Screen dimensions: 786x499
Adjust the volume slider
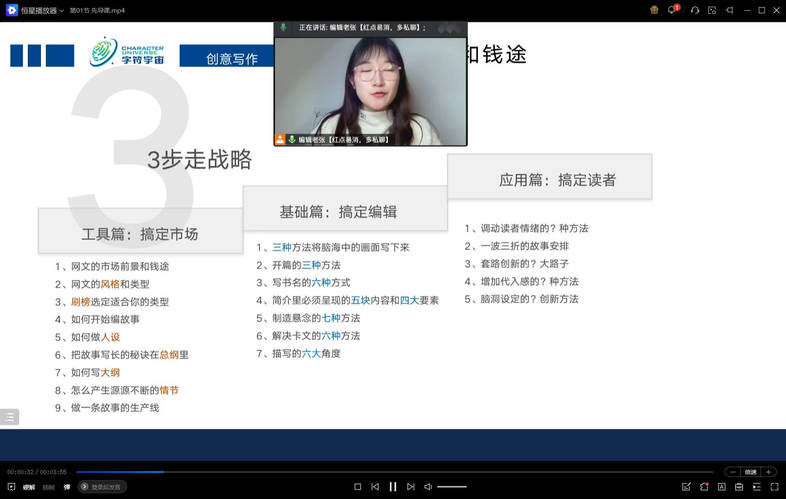tap(452, 487)
